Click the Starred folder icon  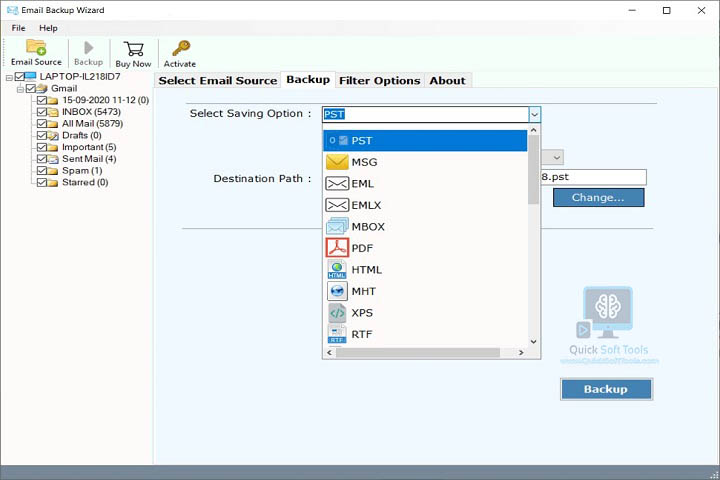[52, 182]
